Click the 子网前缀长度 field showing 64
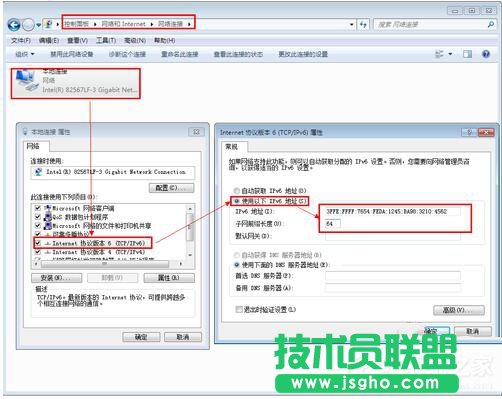The height and width of the screenshot is (399, 502). click(333, 224)
